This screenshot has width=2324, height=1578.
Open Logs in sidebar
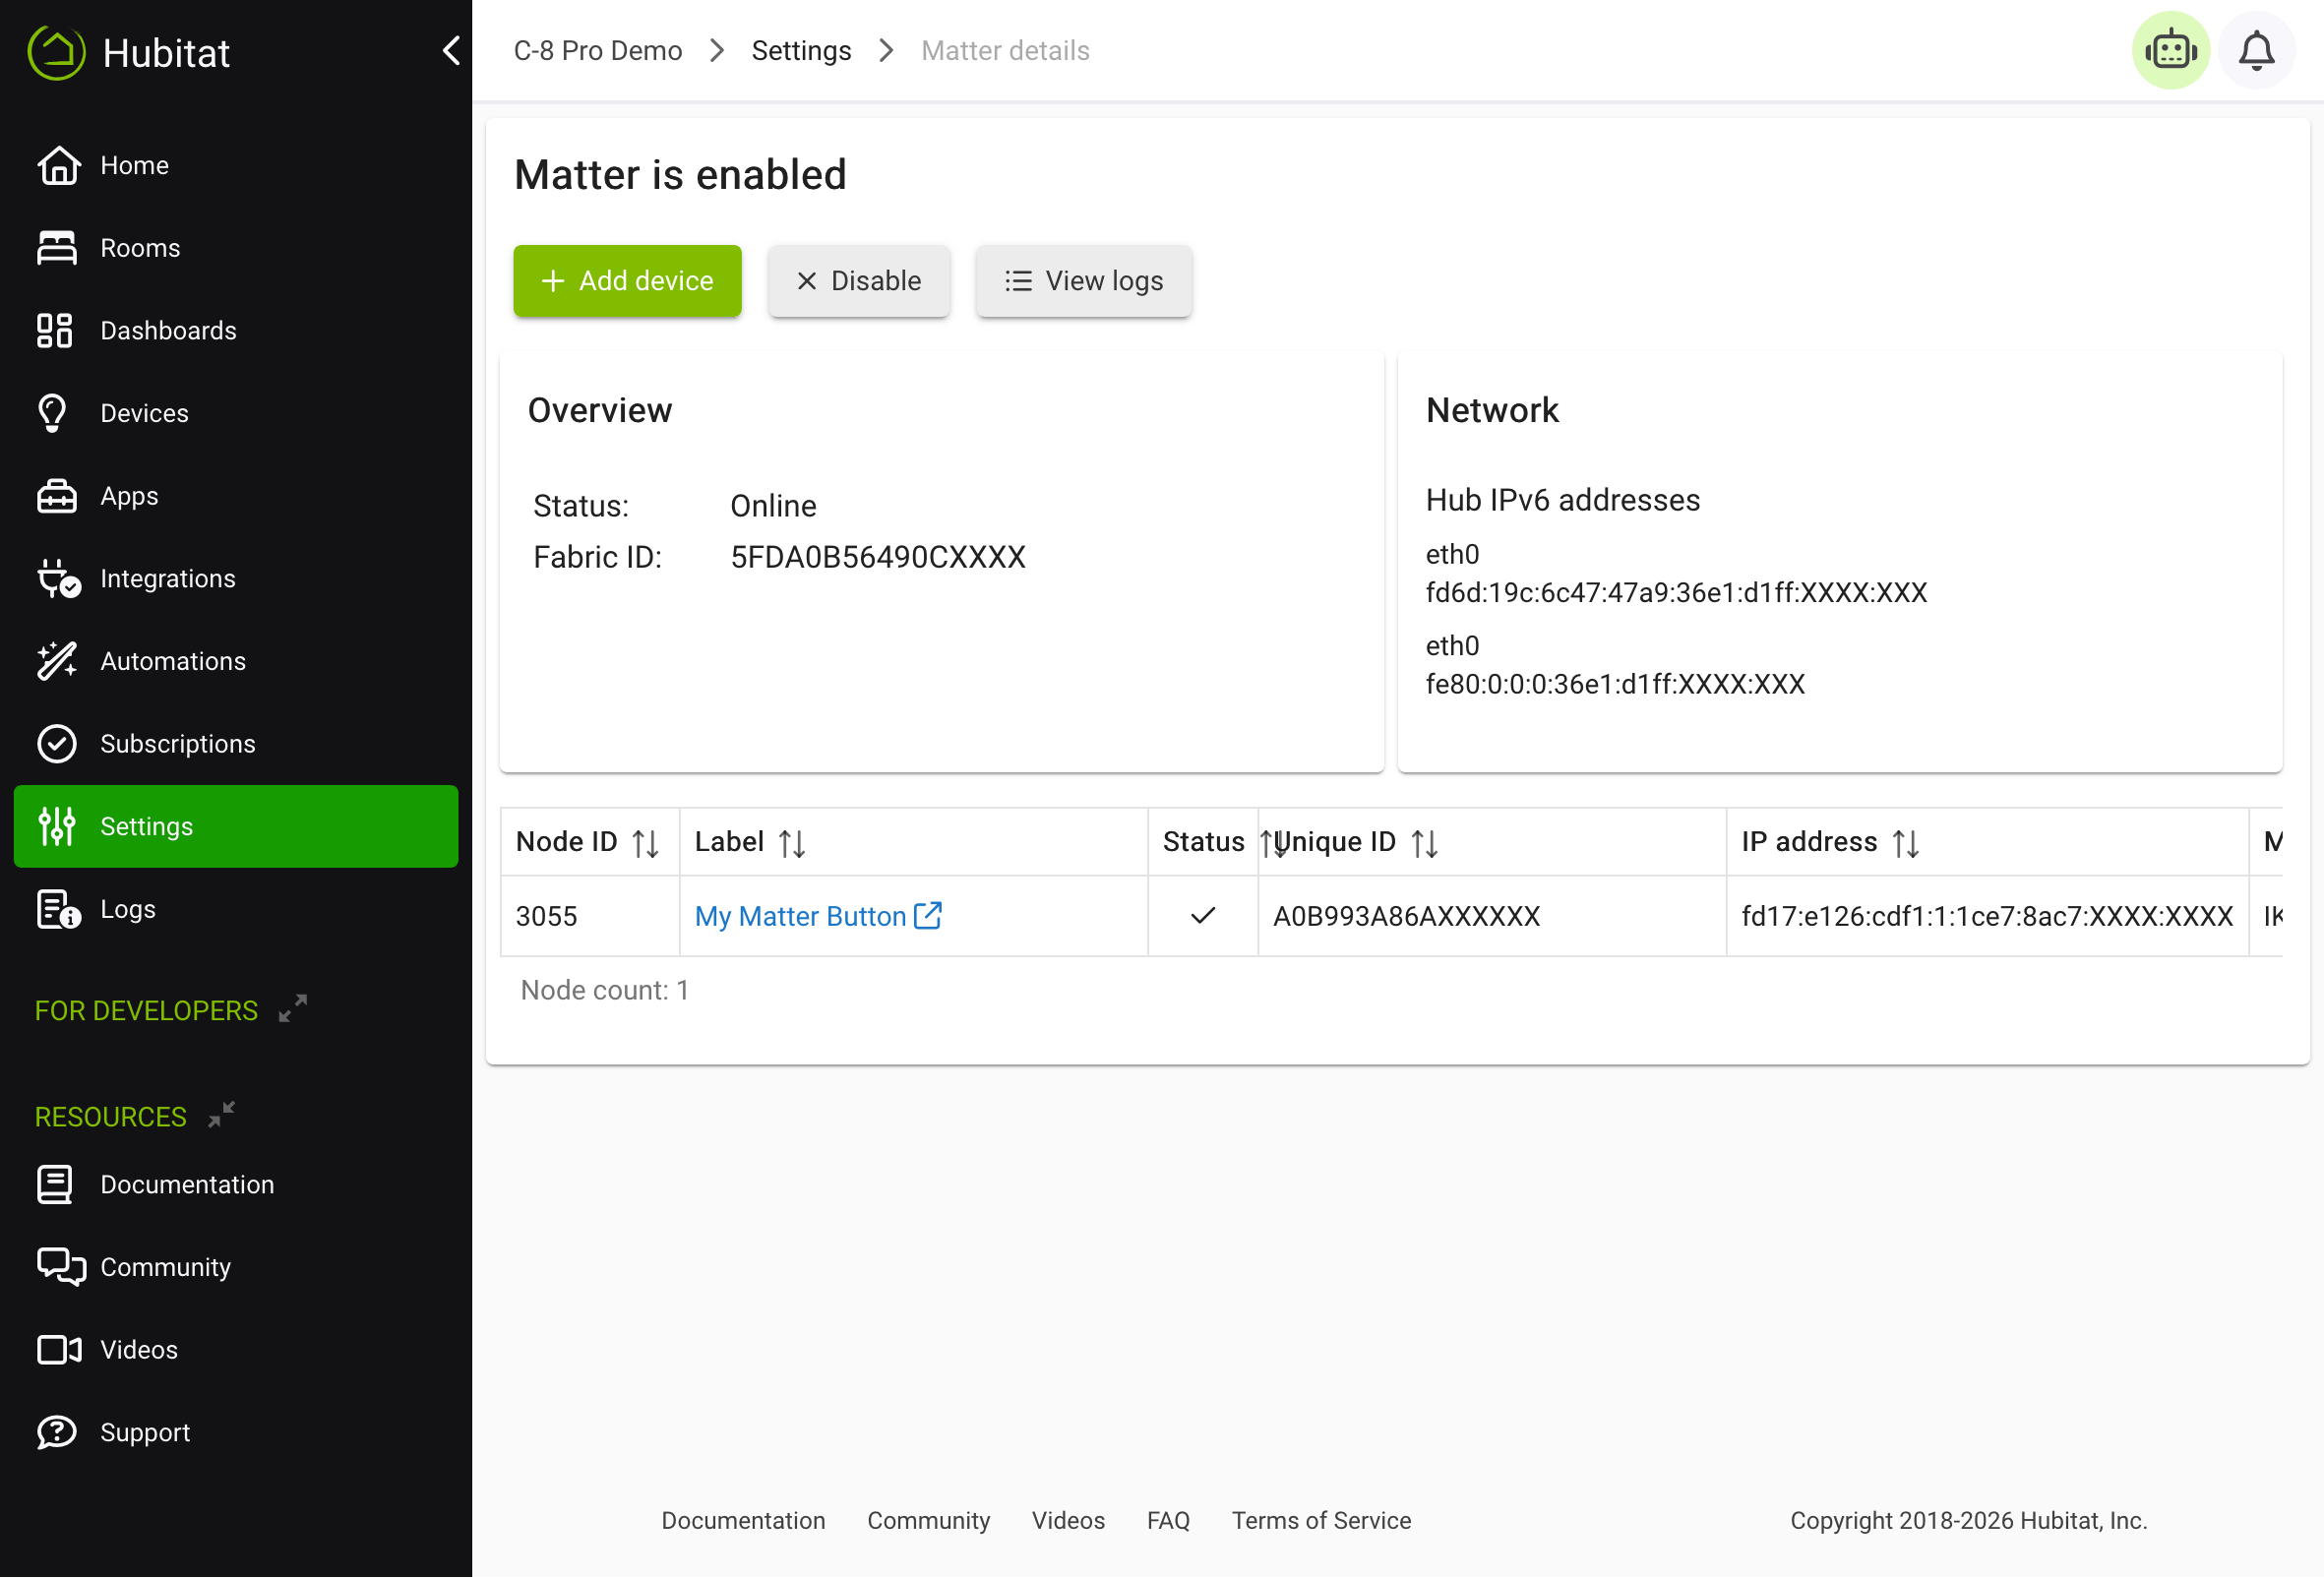point(236,910)
